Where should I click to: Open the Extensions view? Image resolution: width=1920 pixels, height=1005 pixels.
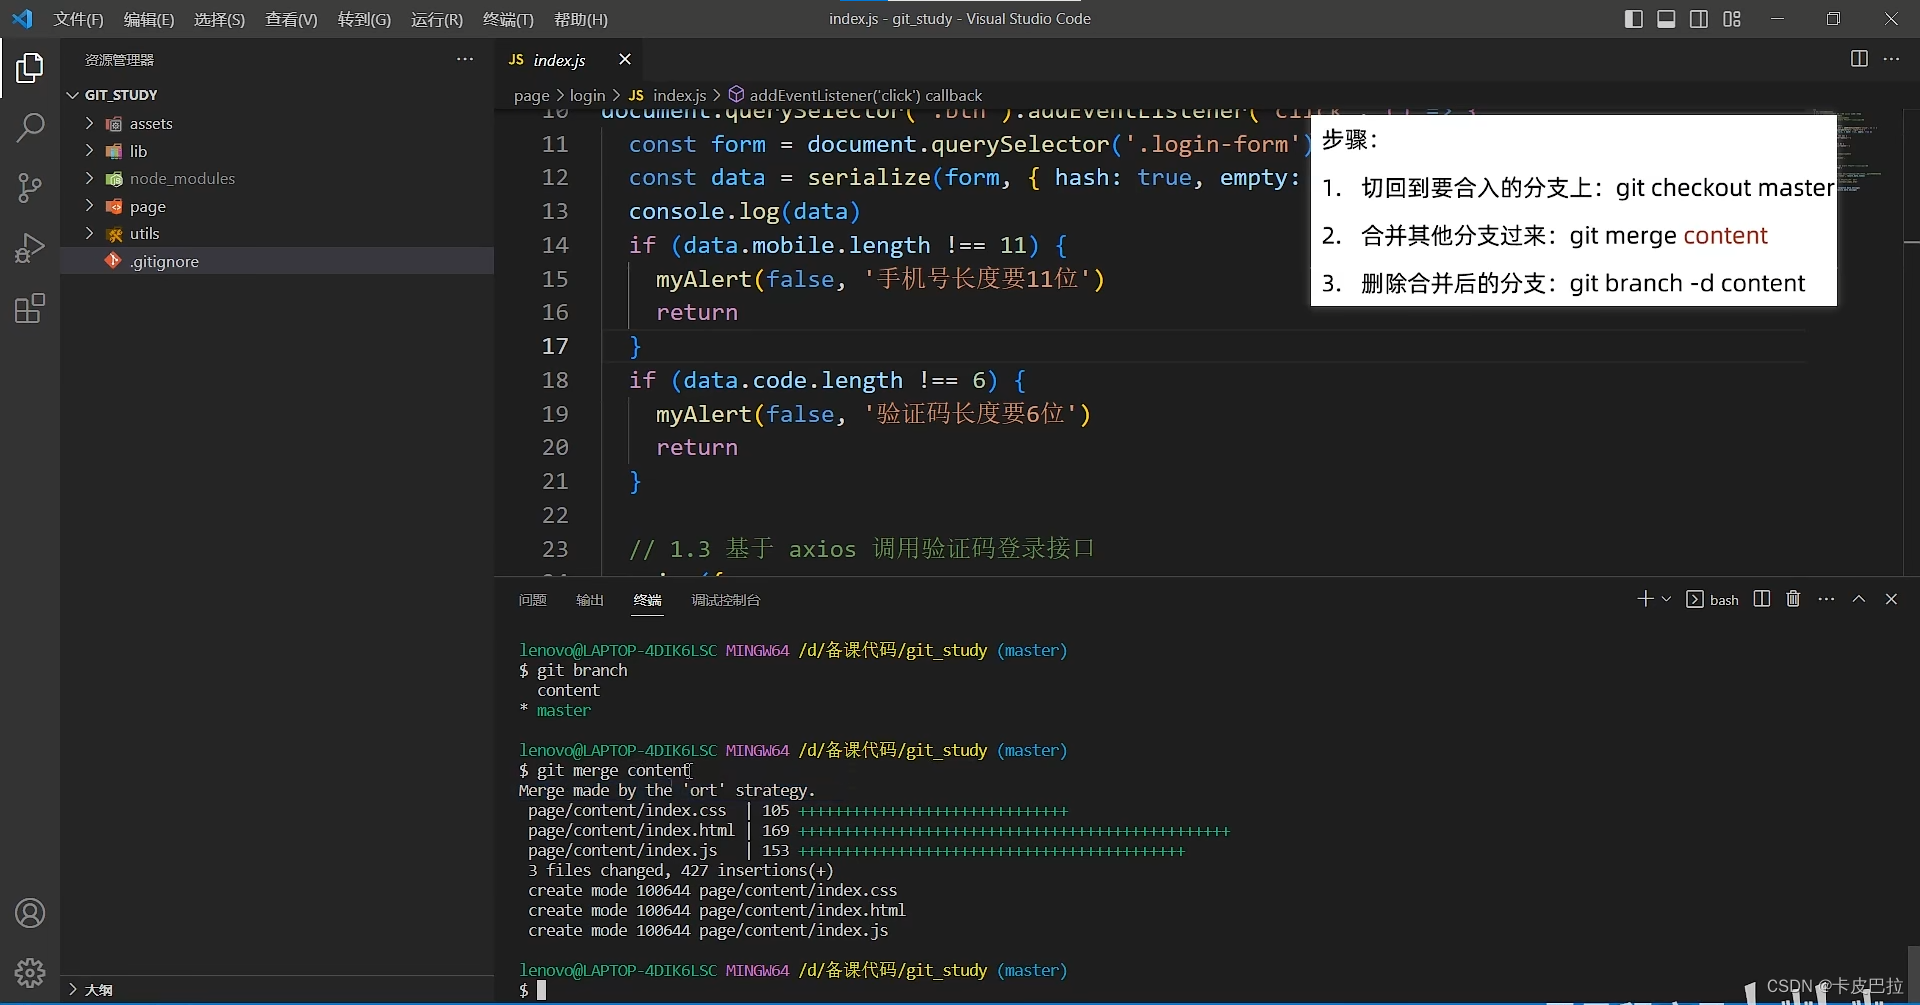point(30,308)
